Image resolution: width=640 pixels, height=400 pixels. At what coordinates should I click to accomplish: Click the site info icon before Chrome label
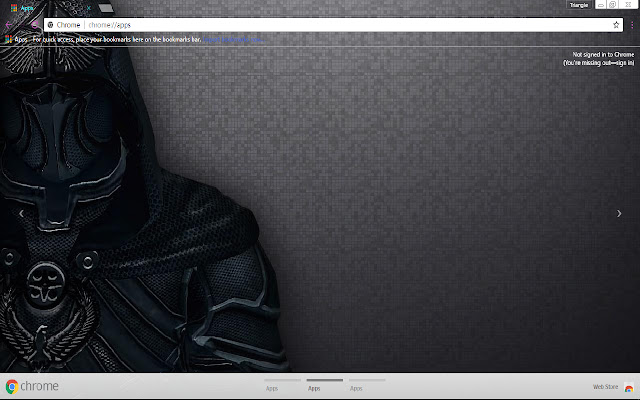tap(51, 25)
